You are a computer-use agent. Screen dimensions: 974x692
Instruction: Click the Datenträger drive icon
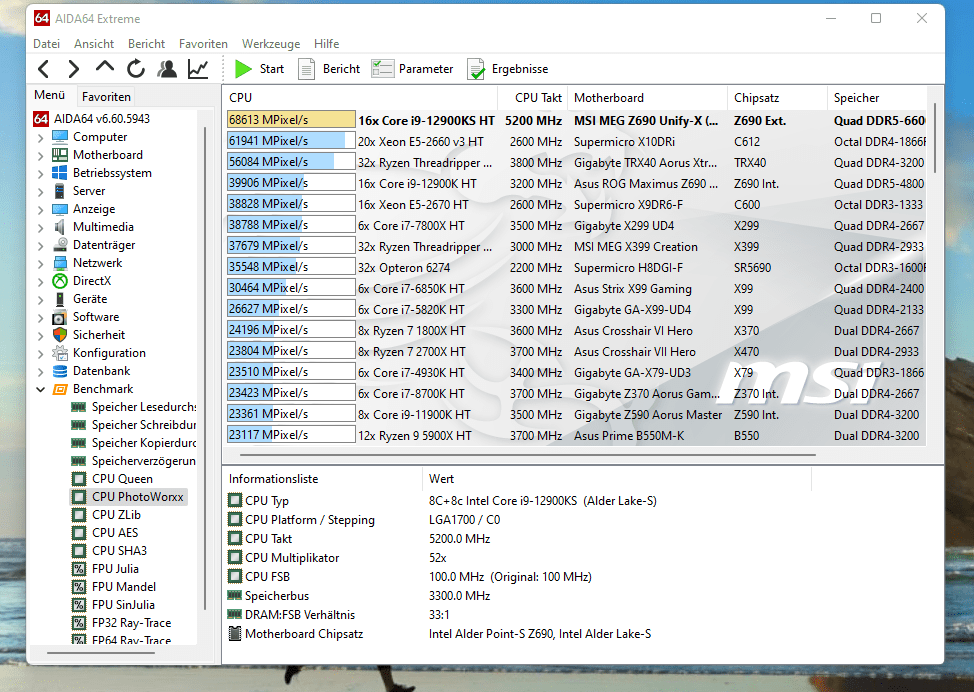click(60, 245)
